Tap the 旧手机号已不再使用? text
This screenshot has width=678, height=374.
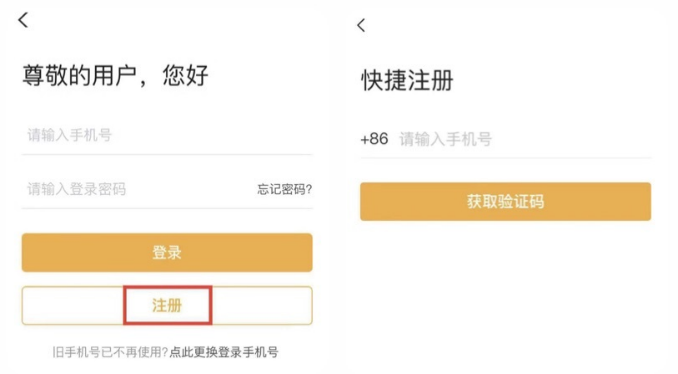[x=110, y=352]
